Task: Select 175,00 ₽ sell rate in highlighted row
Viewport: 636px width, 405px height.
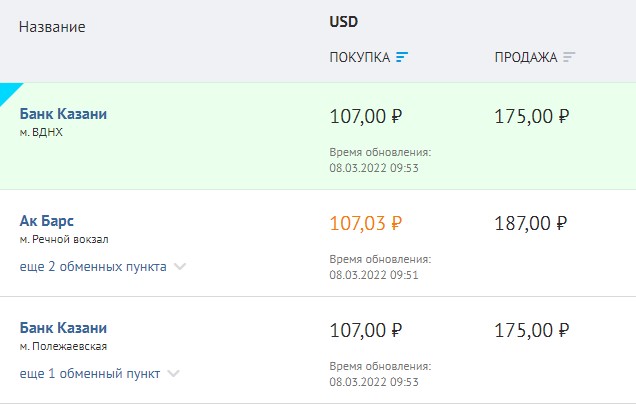Action: pos(531,116)
